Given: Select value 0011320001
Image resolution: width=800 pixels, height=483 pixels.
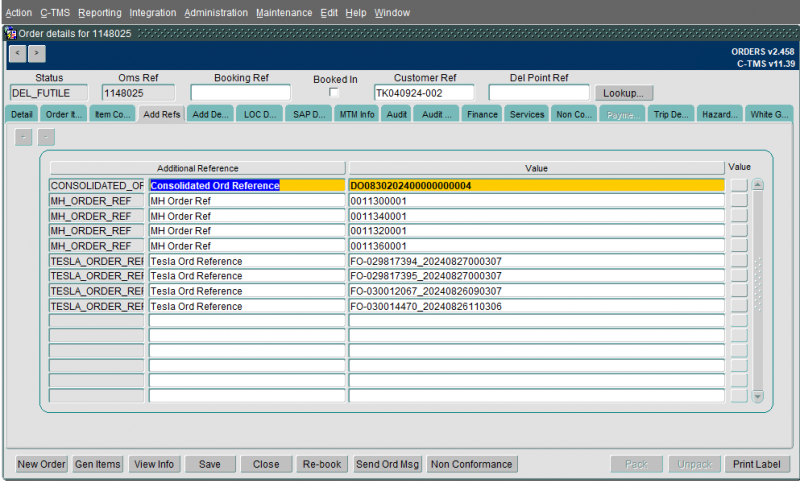Looking at the screenshot, I should click(536, 231).
